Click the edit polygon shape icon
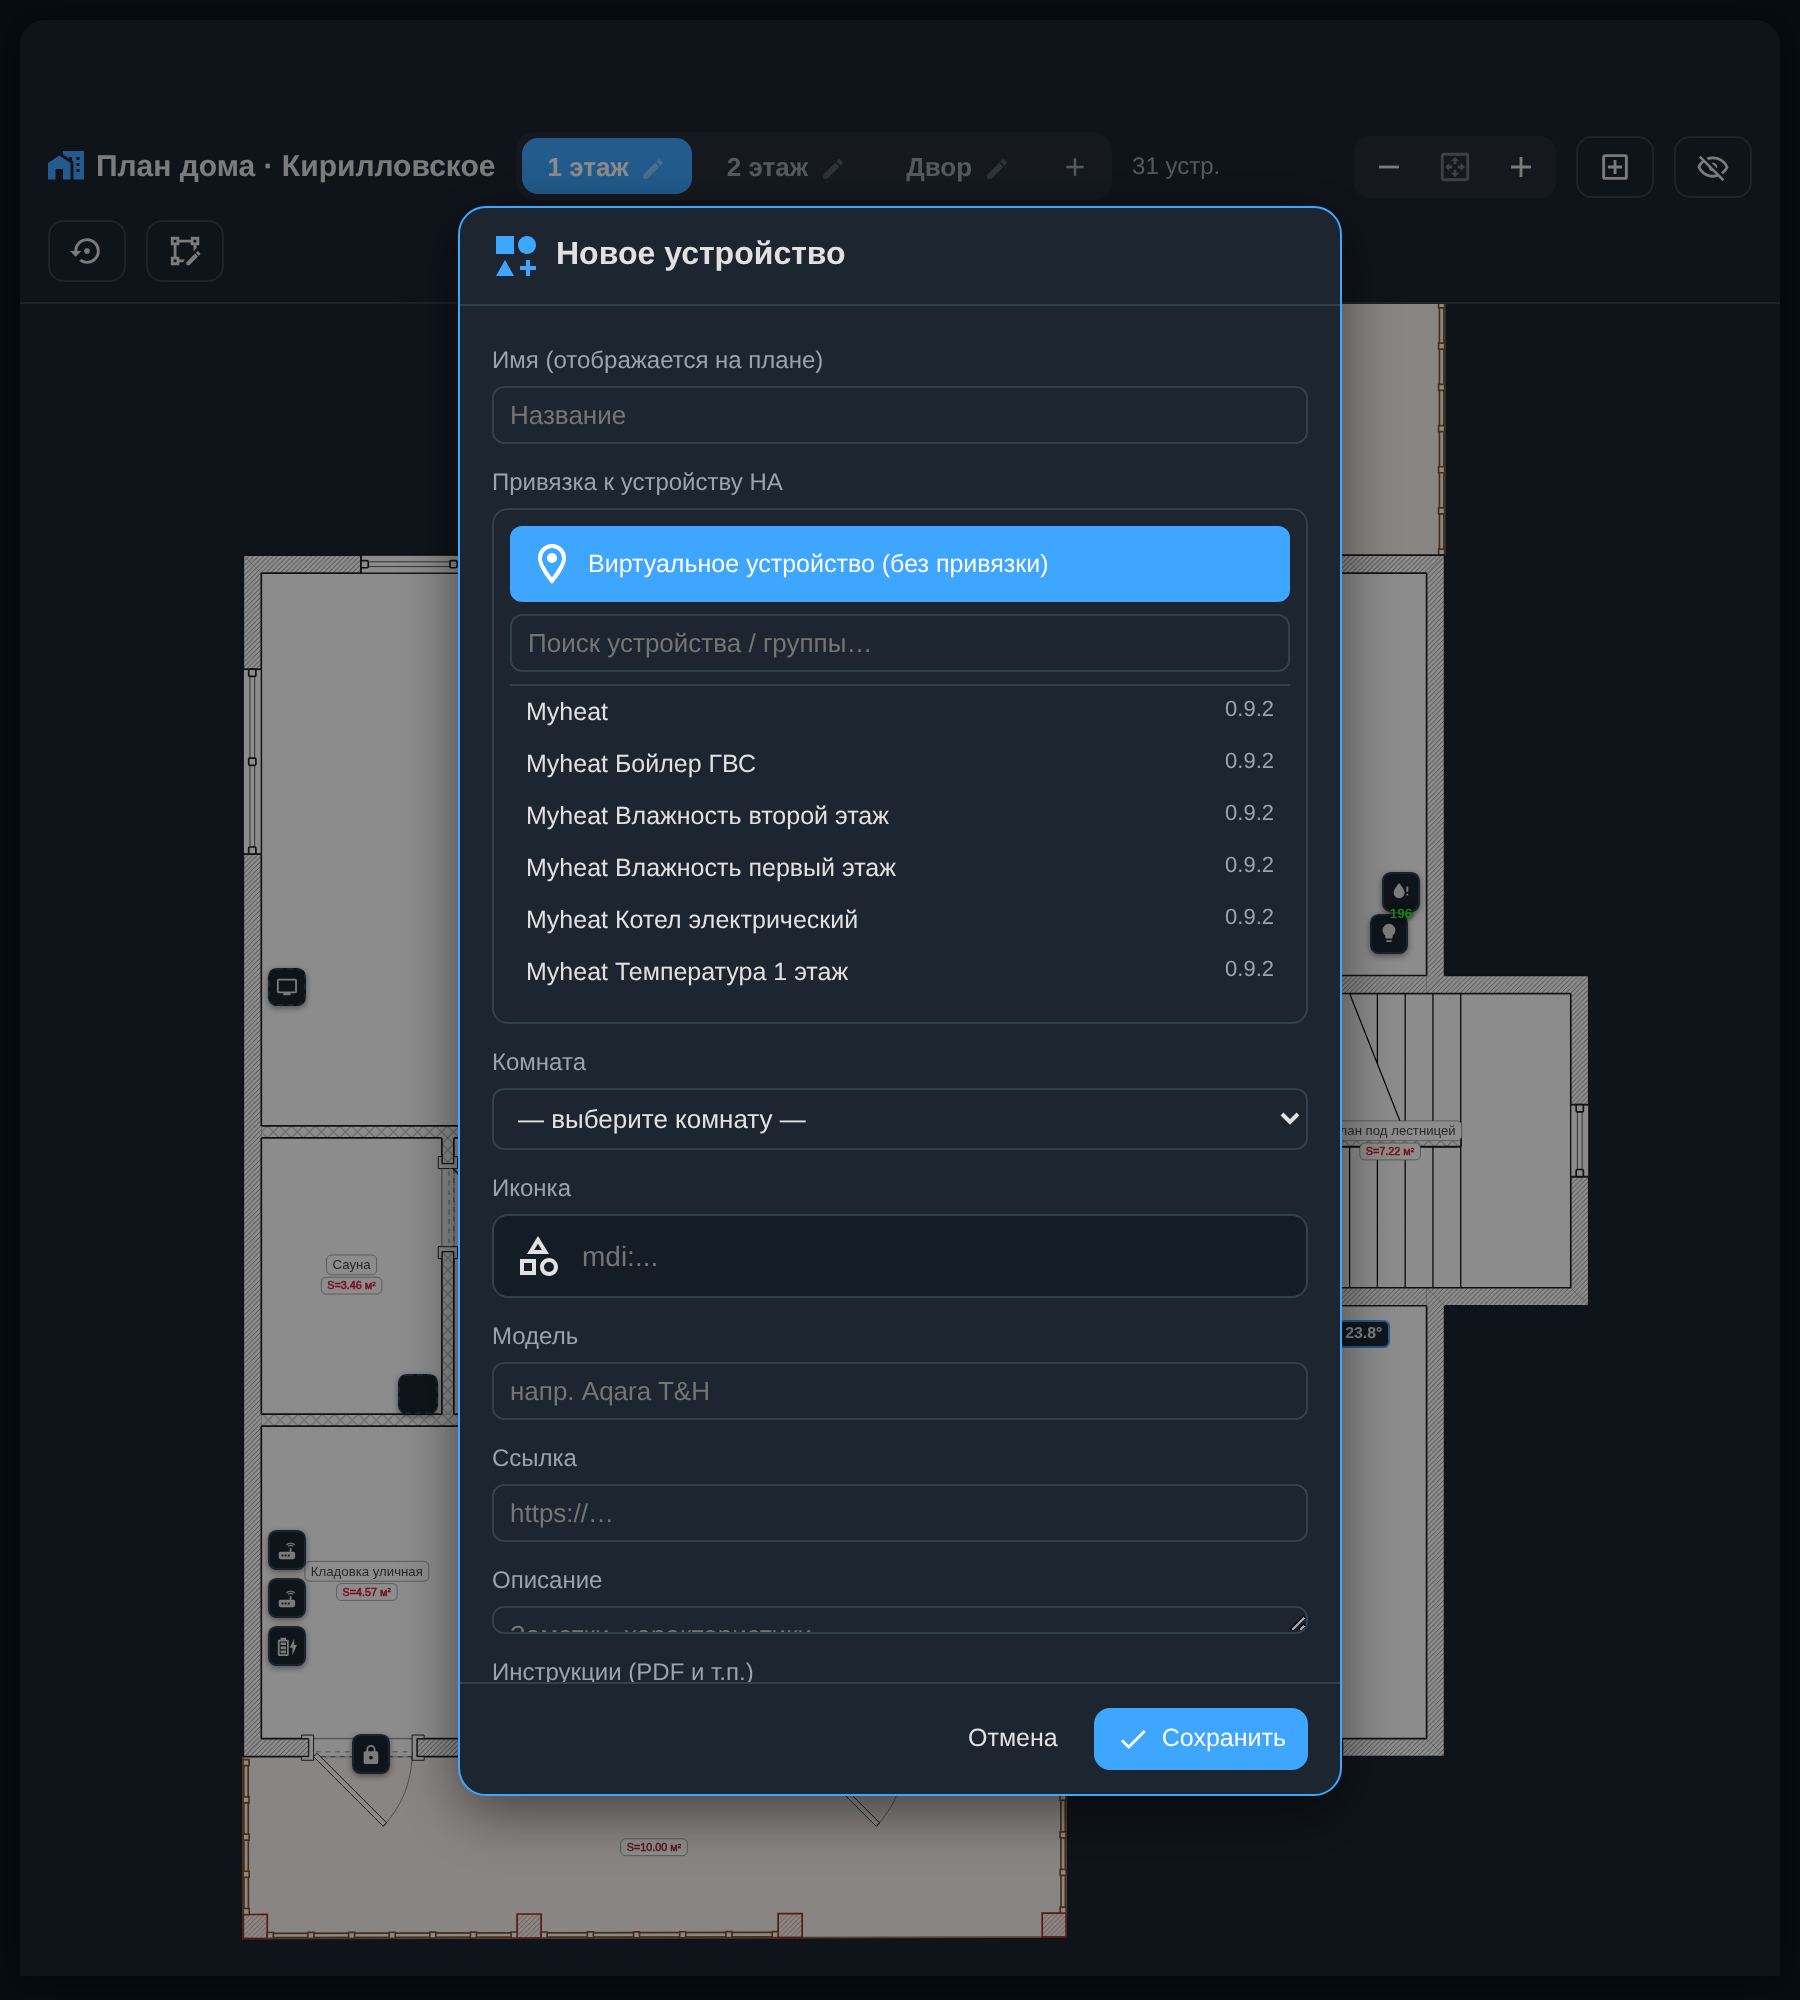Image resolution: width=1800 pixels, height=2000 pixels. pos(185,251)
